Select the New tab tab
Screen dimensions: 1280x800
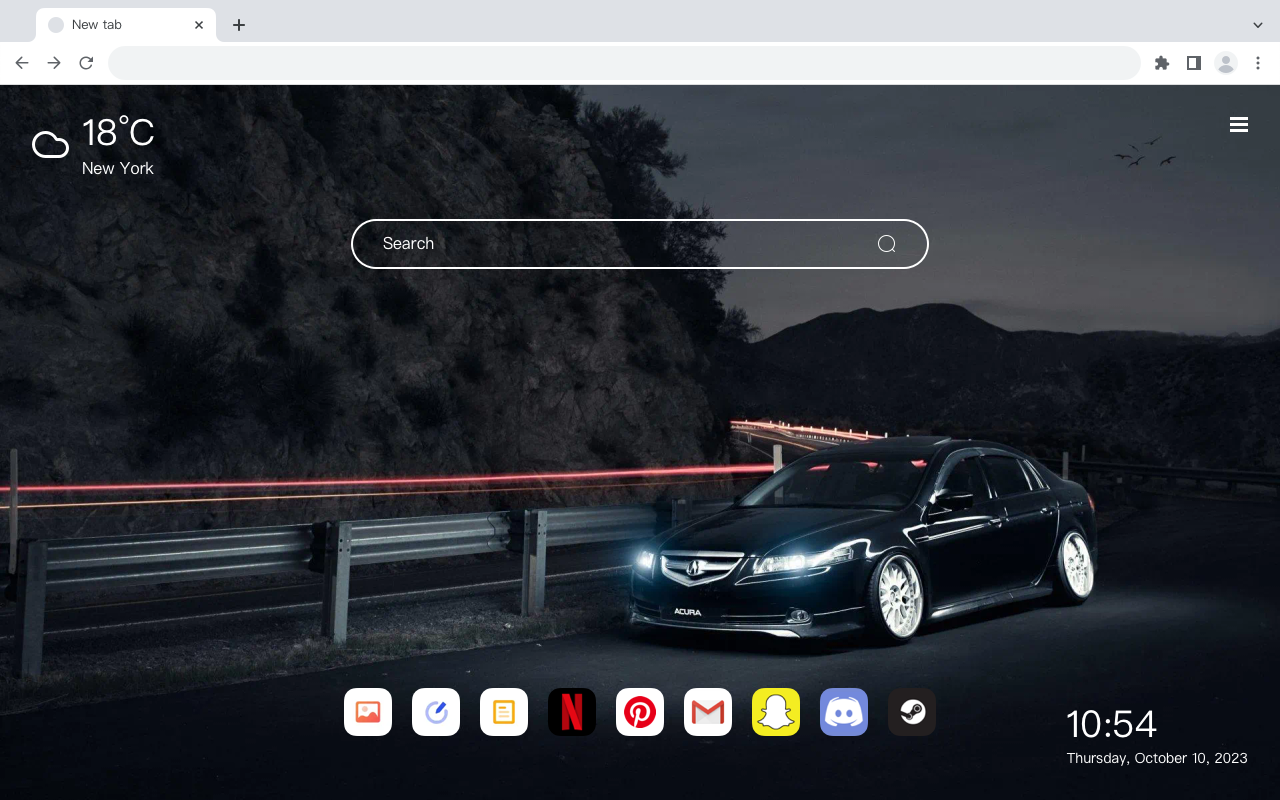126,25
